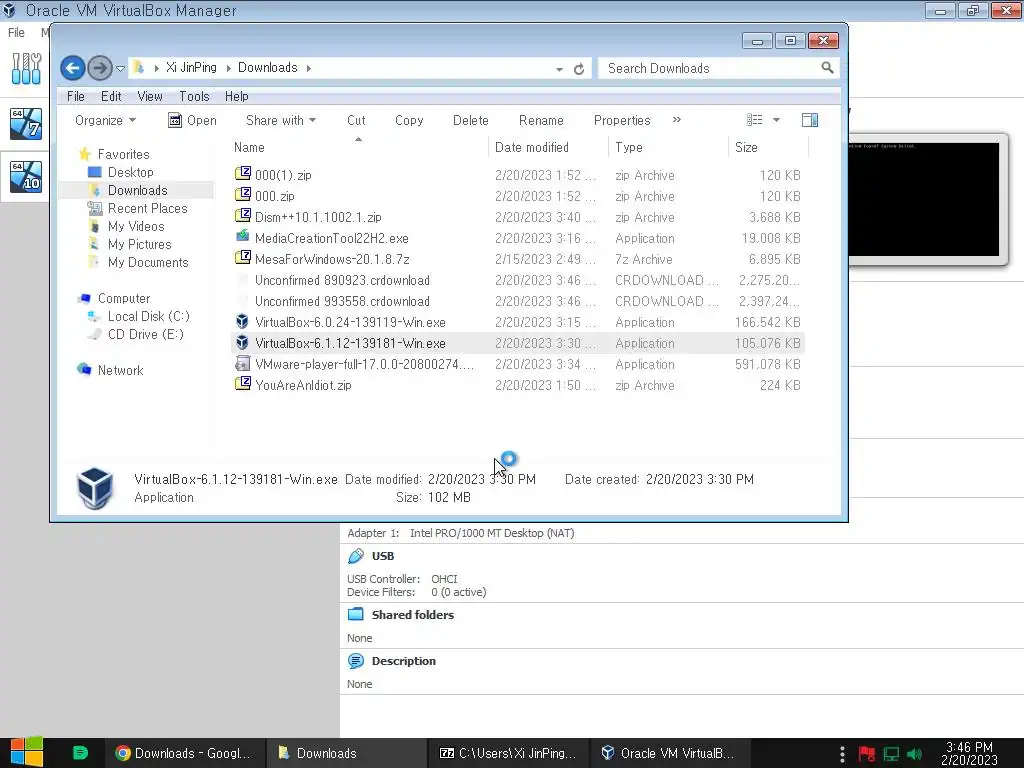Viewport: 1024px width, 768px height.
Task: Click the Forward arrow in Explorer
Action: [x=100, y=68]
